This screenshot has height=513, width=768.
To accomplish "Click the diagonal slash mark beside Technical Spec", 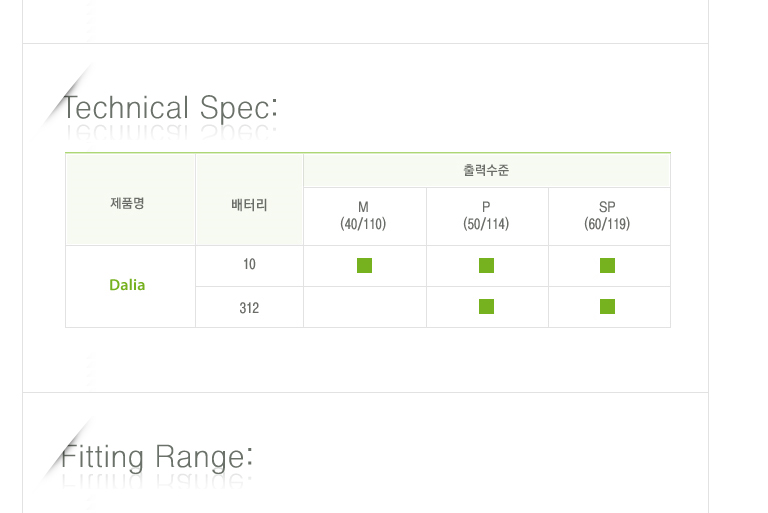I will coord(68,96).
